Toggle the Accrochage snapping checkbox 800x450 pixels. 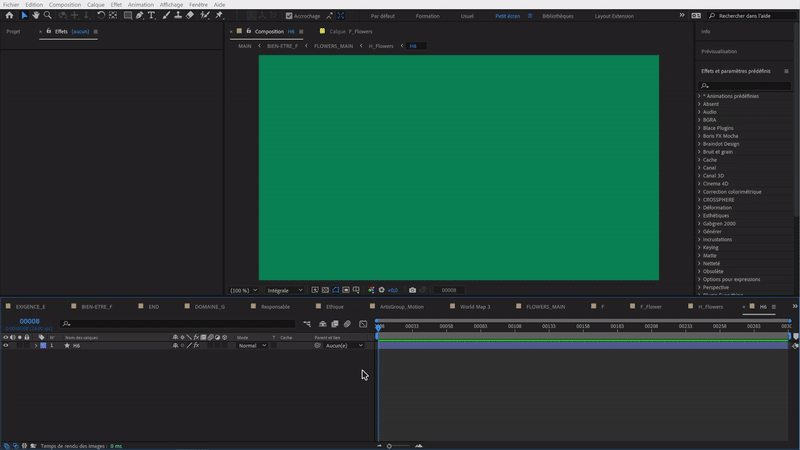289,16
